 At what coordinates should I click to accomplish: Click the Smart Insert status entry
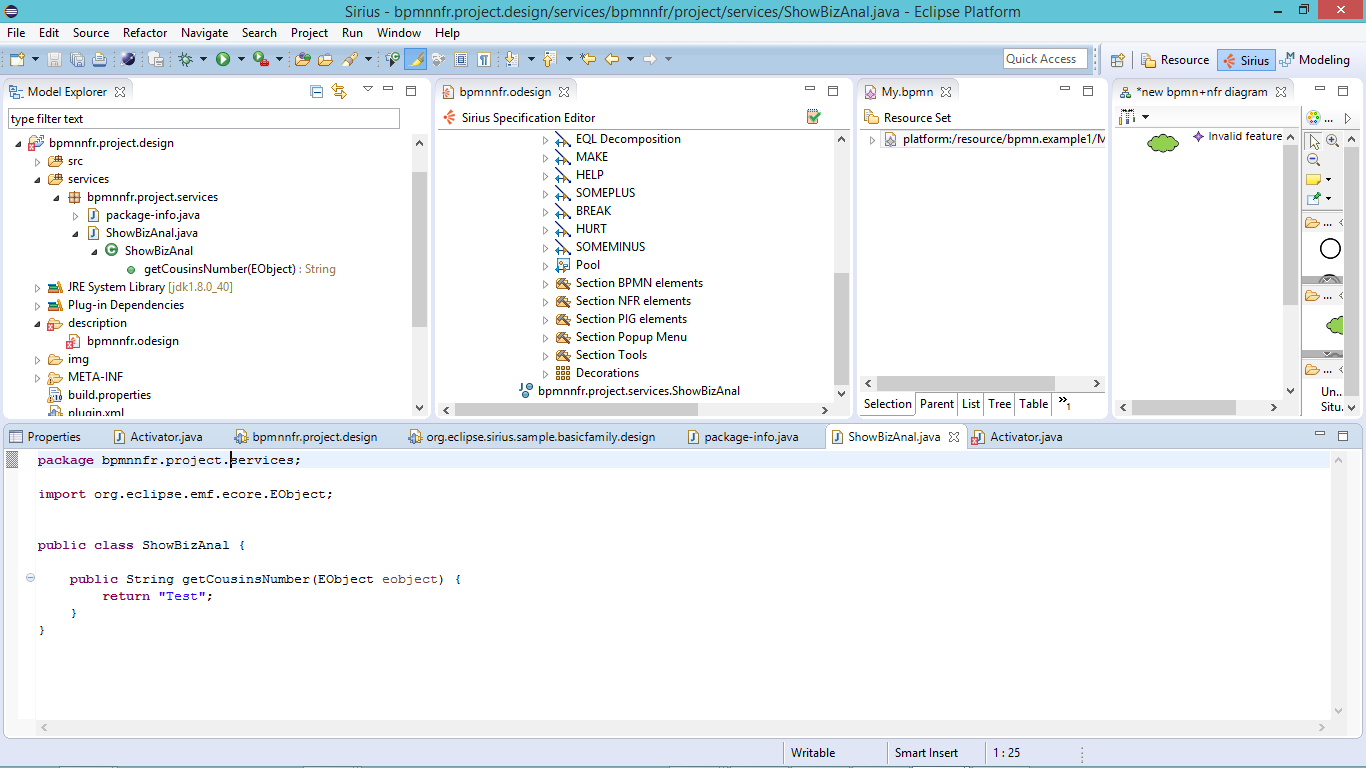pos(926,753)
